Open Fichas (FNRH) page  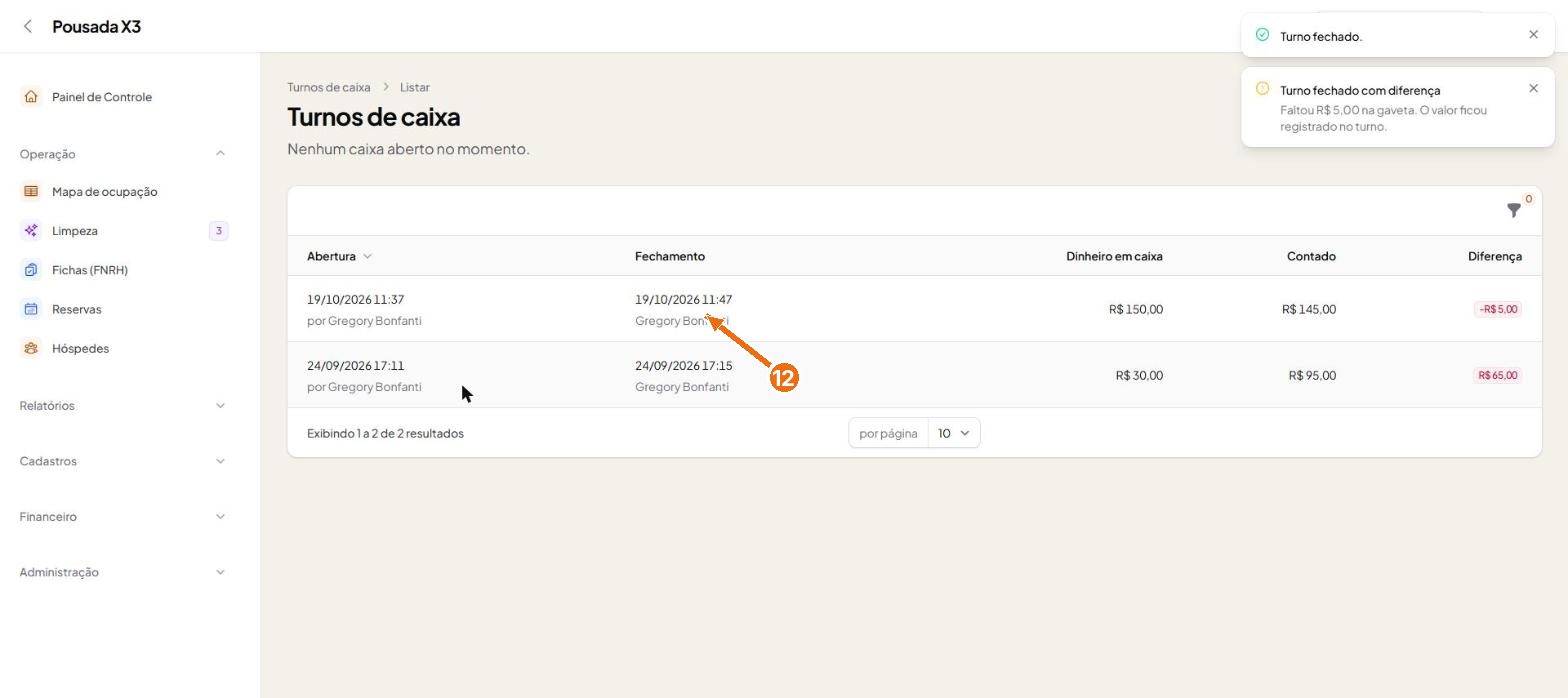coord(90,270)
